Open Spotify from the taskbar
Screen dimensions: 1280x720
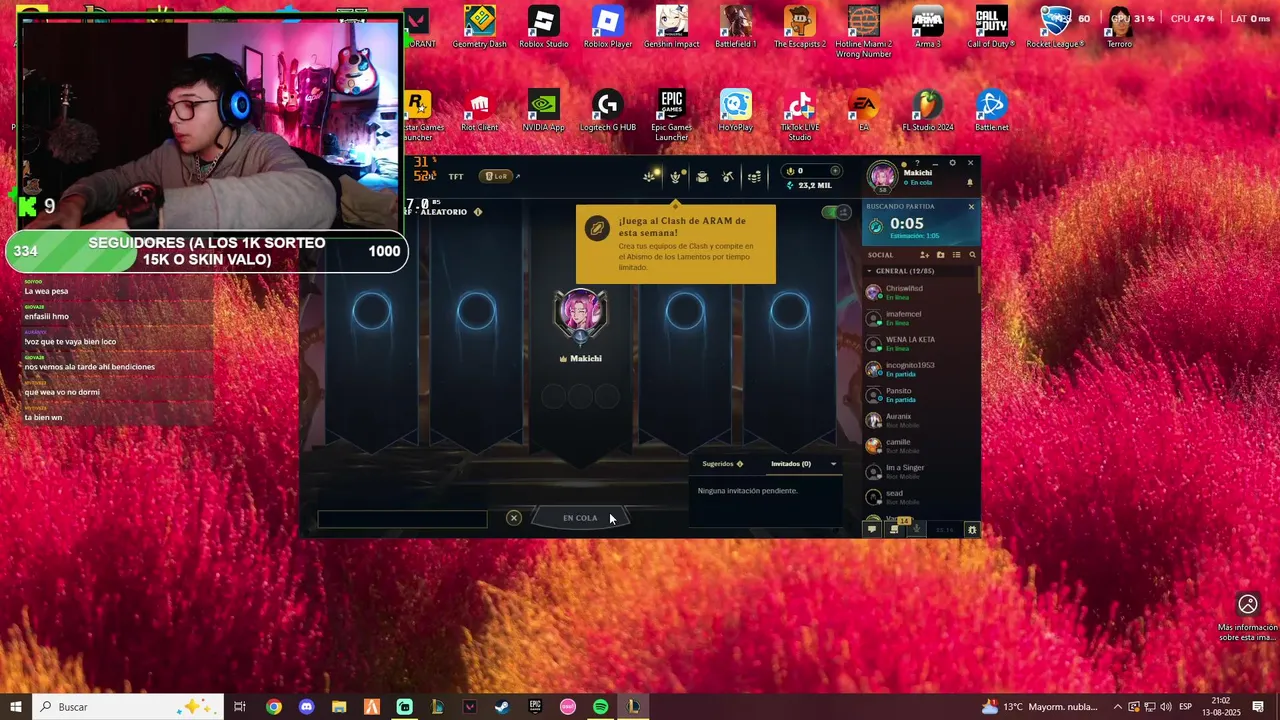point(600,707)
